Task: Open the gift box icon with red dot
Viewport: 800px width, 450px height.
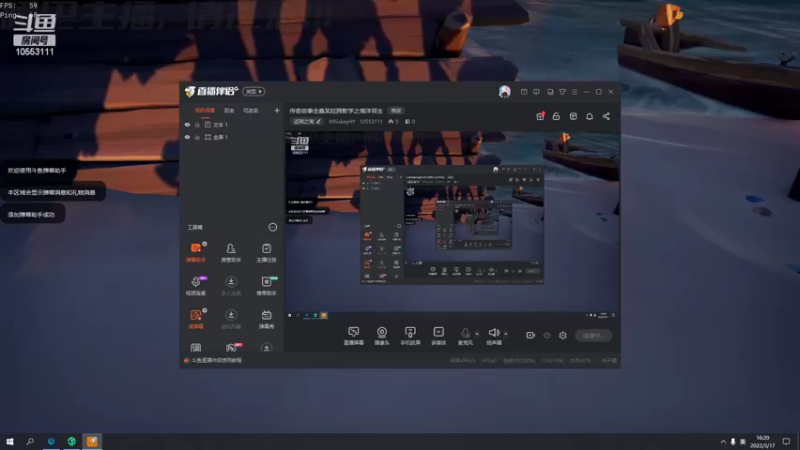Action: (540, 116)
